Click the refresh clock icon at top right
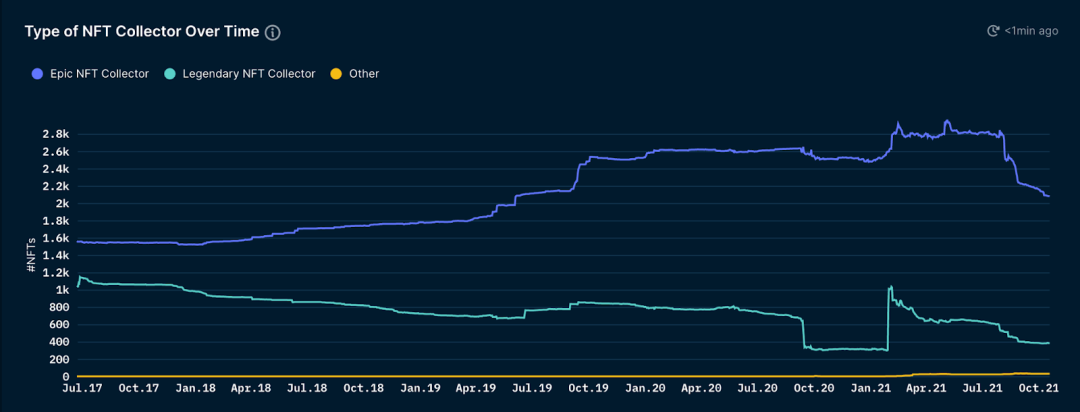This screenshot has width=1080, height=412. tap(993, 31)
